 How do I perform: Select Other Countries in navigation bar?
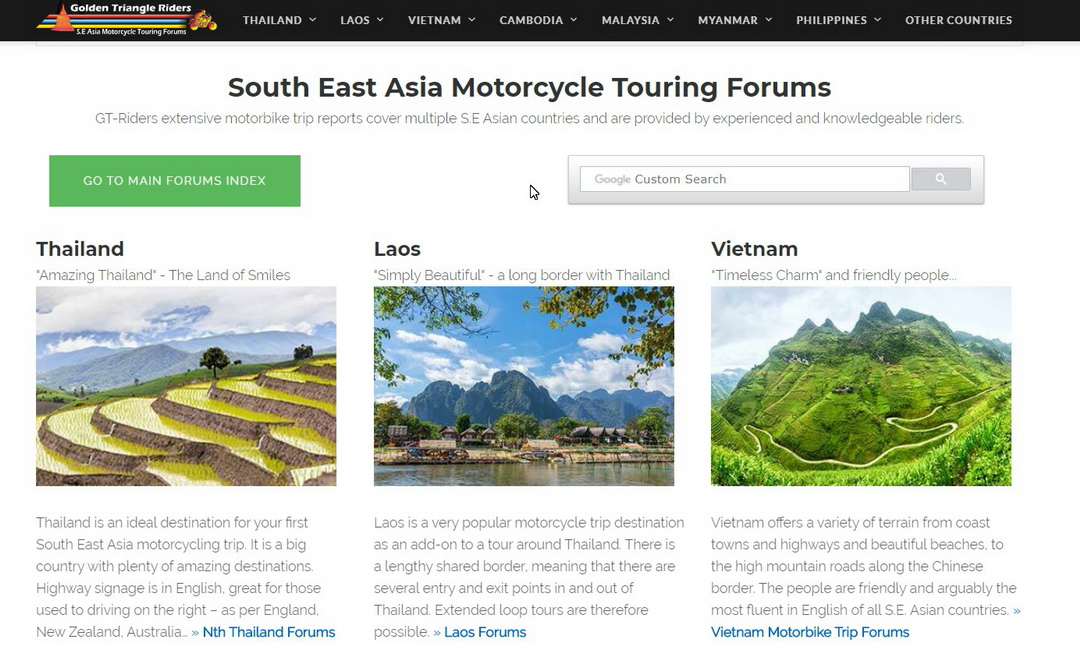(958, 20)
